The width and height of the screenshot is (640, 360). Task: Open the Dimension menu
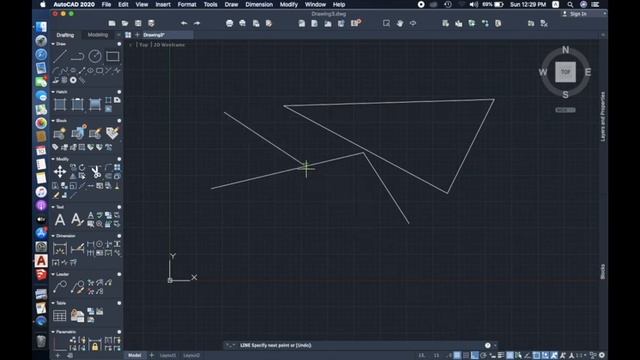pos(259,4)
